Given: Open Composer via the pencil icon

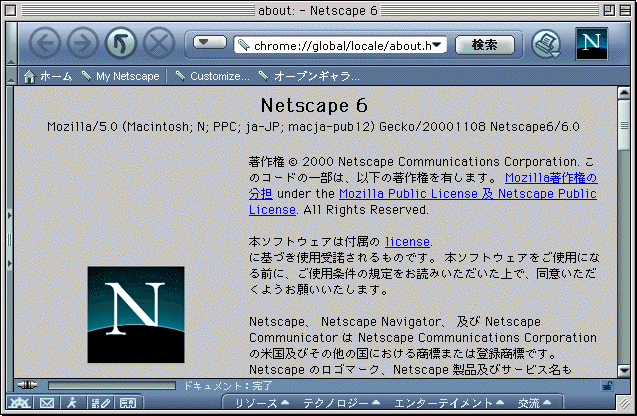Looking at the screenshot, I should 101,403.
